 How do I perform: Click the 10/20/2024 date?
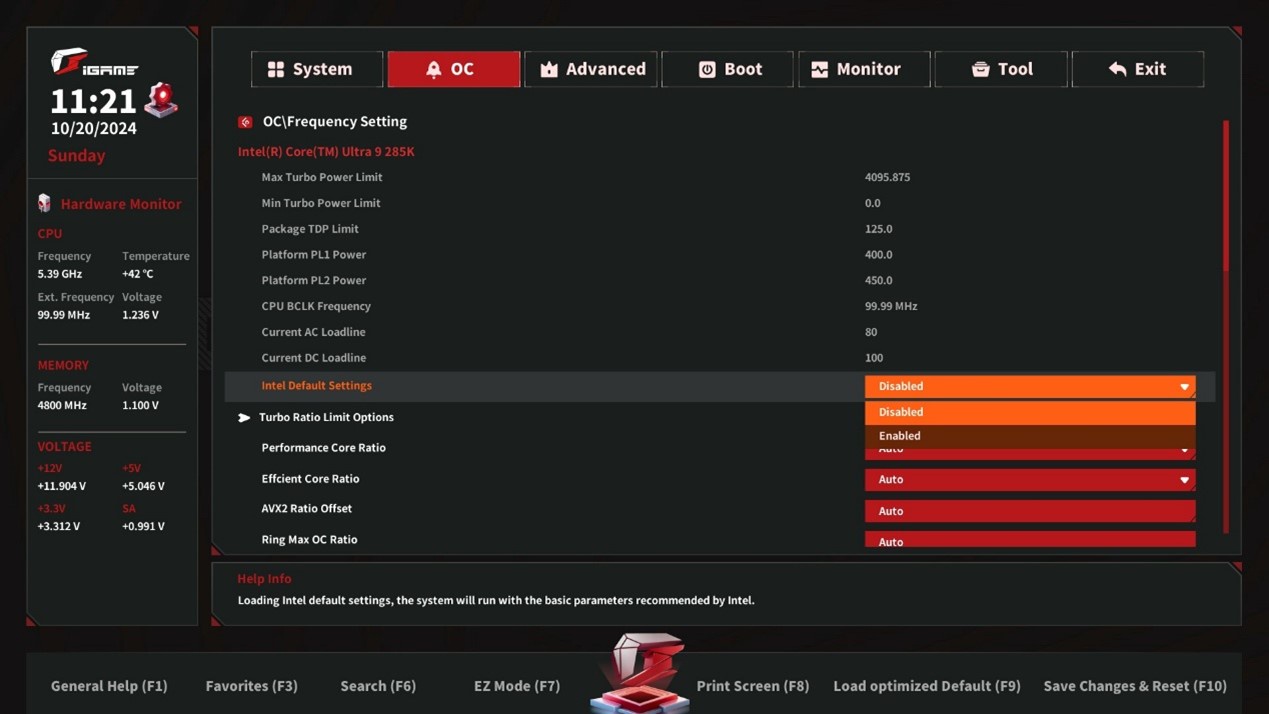(94, 129)
